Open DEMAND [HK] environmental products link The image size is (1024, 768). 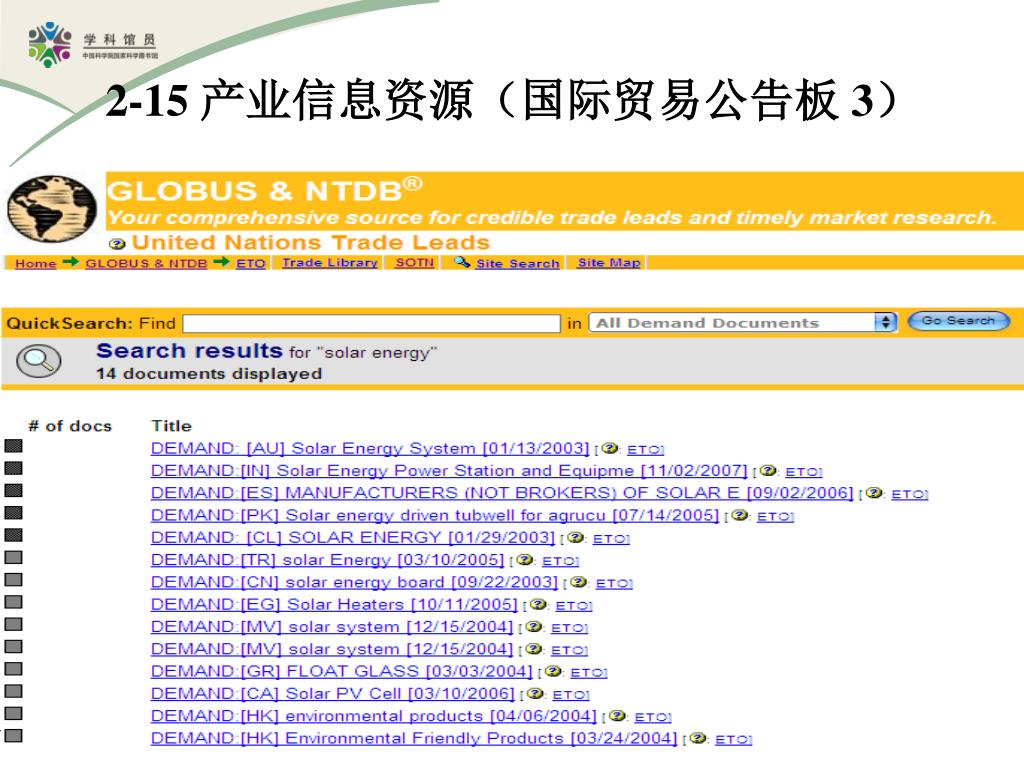point(374,716)
